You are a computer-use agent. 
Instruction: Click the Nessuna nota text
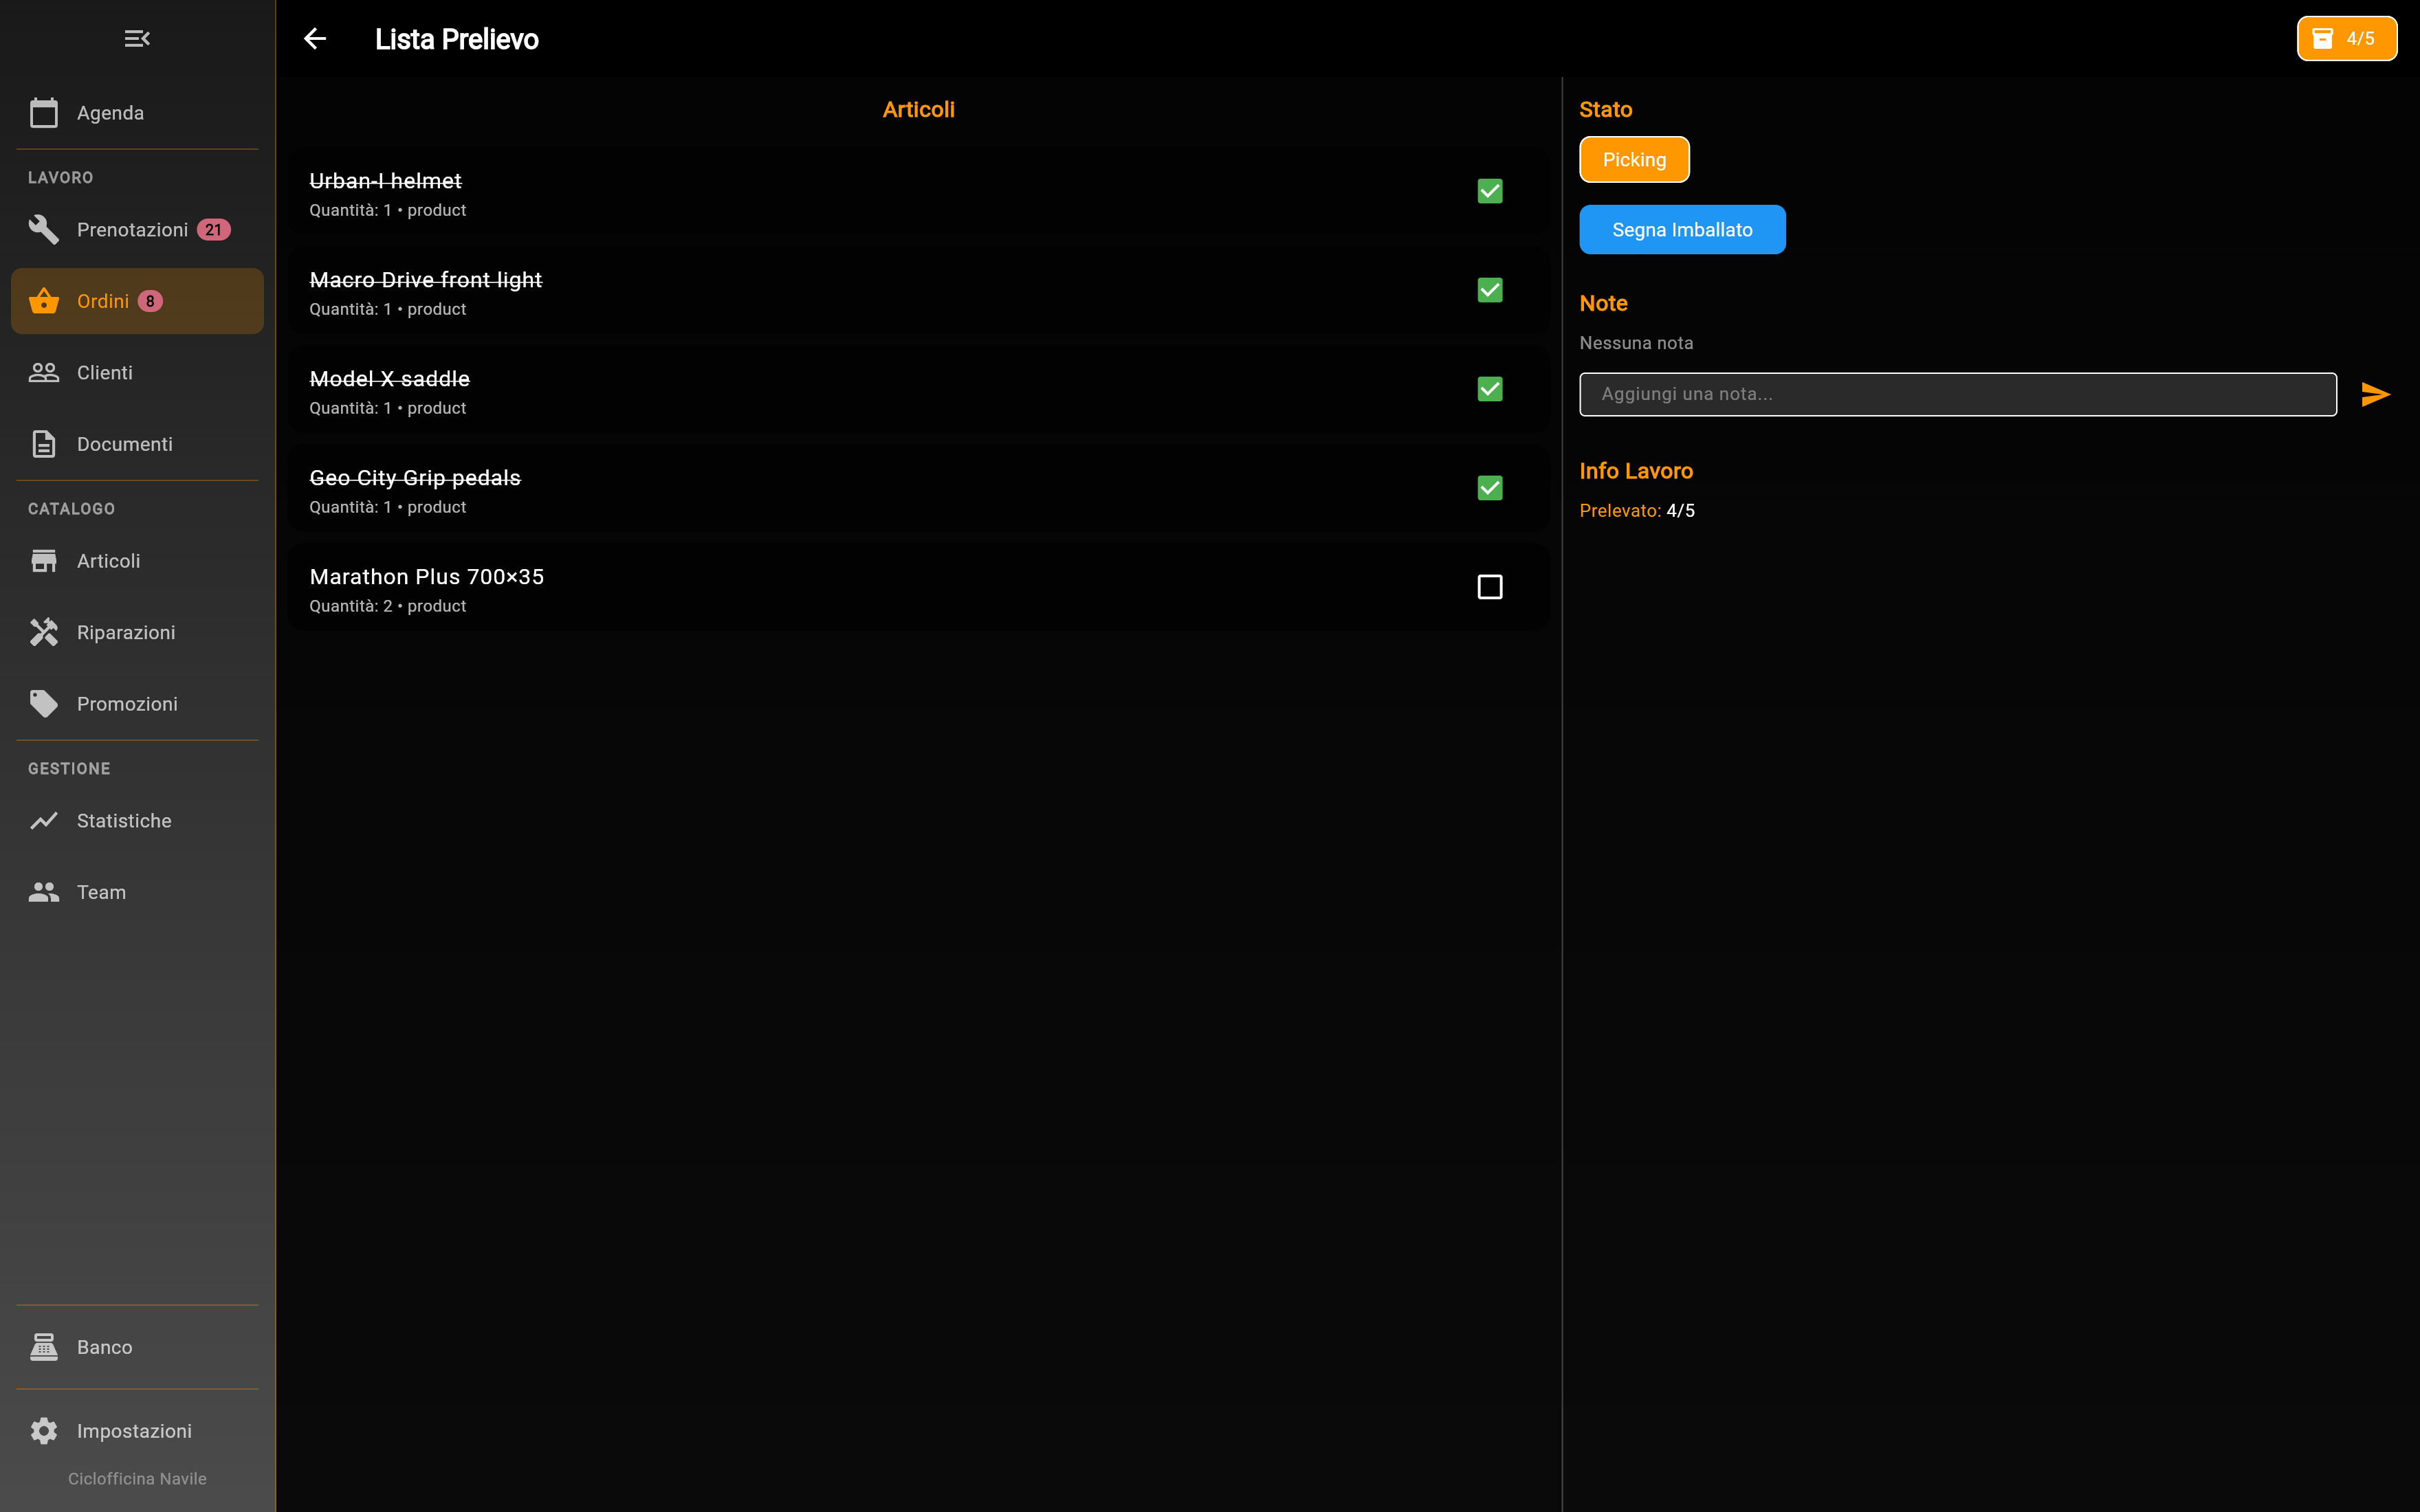(x=1636, y=343)
